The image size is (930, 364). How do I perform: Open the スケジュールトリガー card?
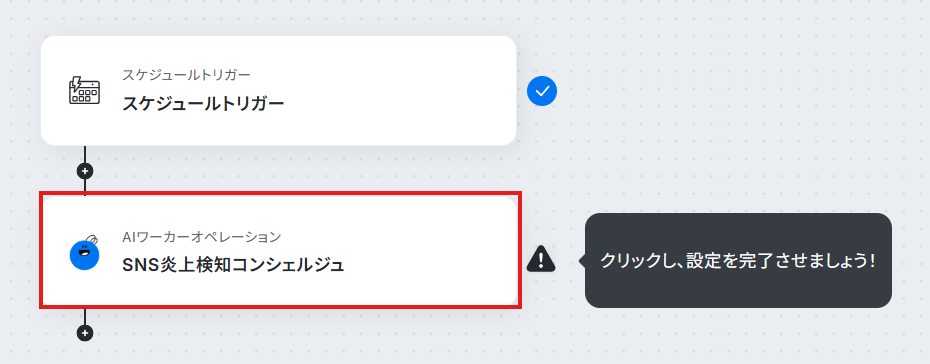(x=278, y=91)
